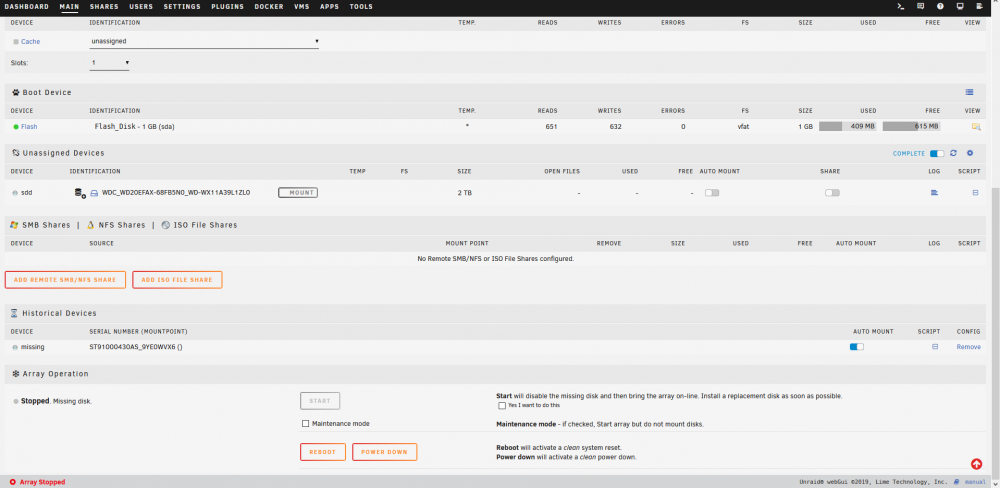Click the Windows logo by SMB Shares
1000x488 pixels.
[14, 225]
